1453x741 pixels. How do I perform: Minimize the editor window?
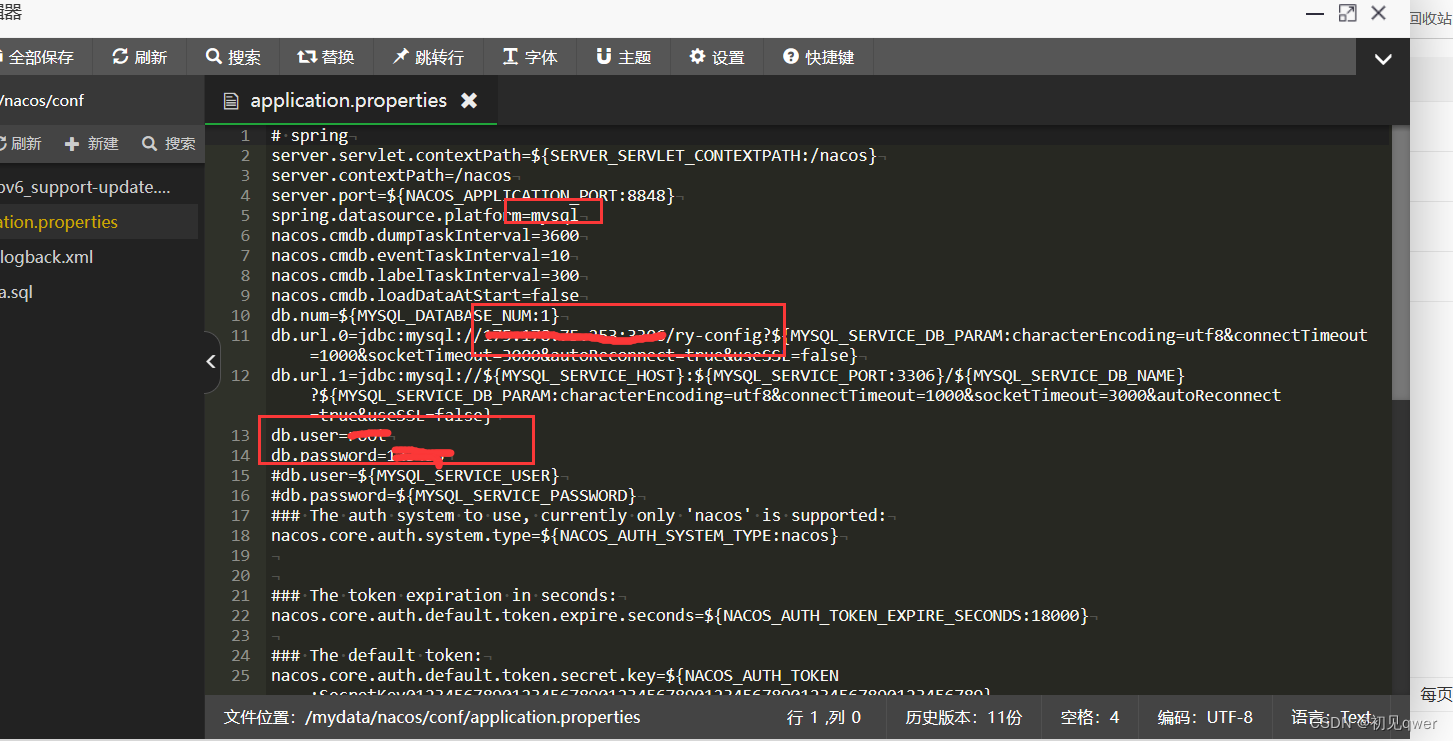point(1313,13)
